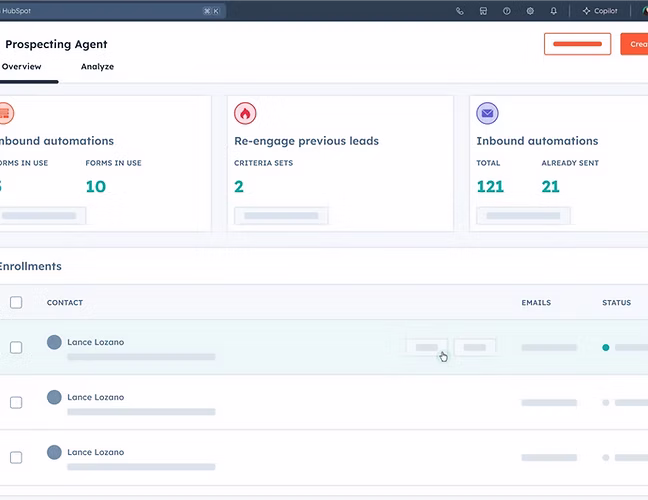Click placeholder button under Re-engage previous leads
This screenshot has width=648, height=500.
[281, 216]
